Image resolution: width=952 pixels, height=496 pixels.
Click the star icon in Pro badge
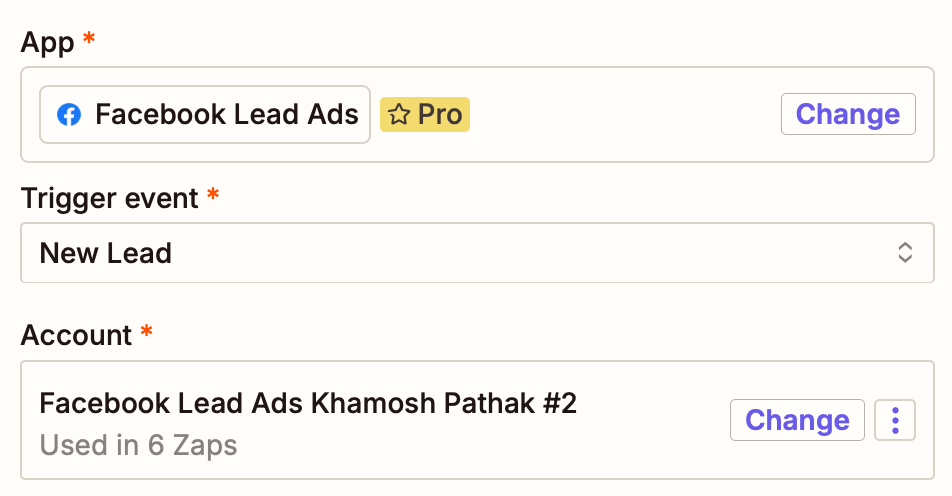399,115
